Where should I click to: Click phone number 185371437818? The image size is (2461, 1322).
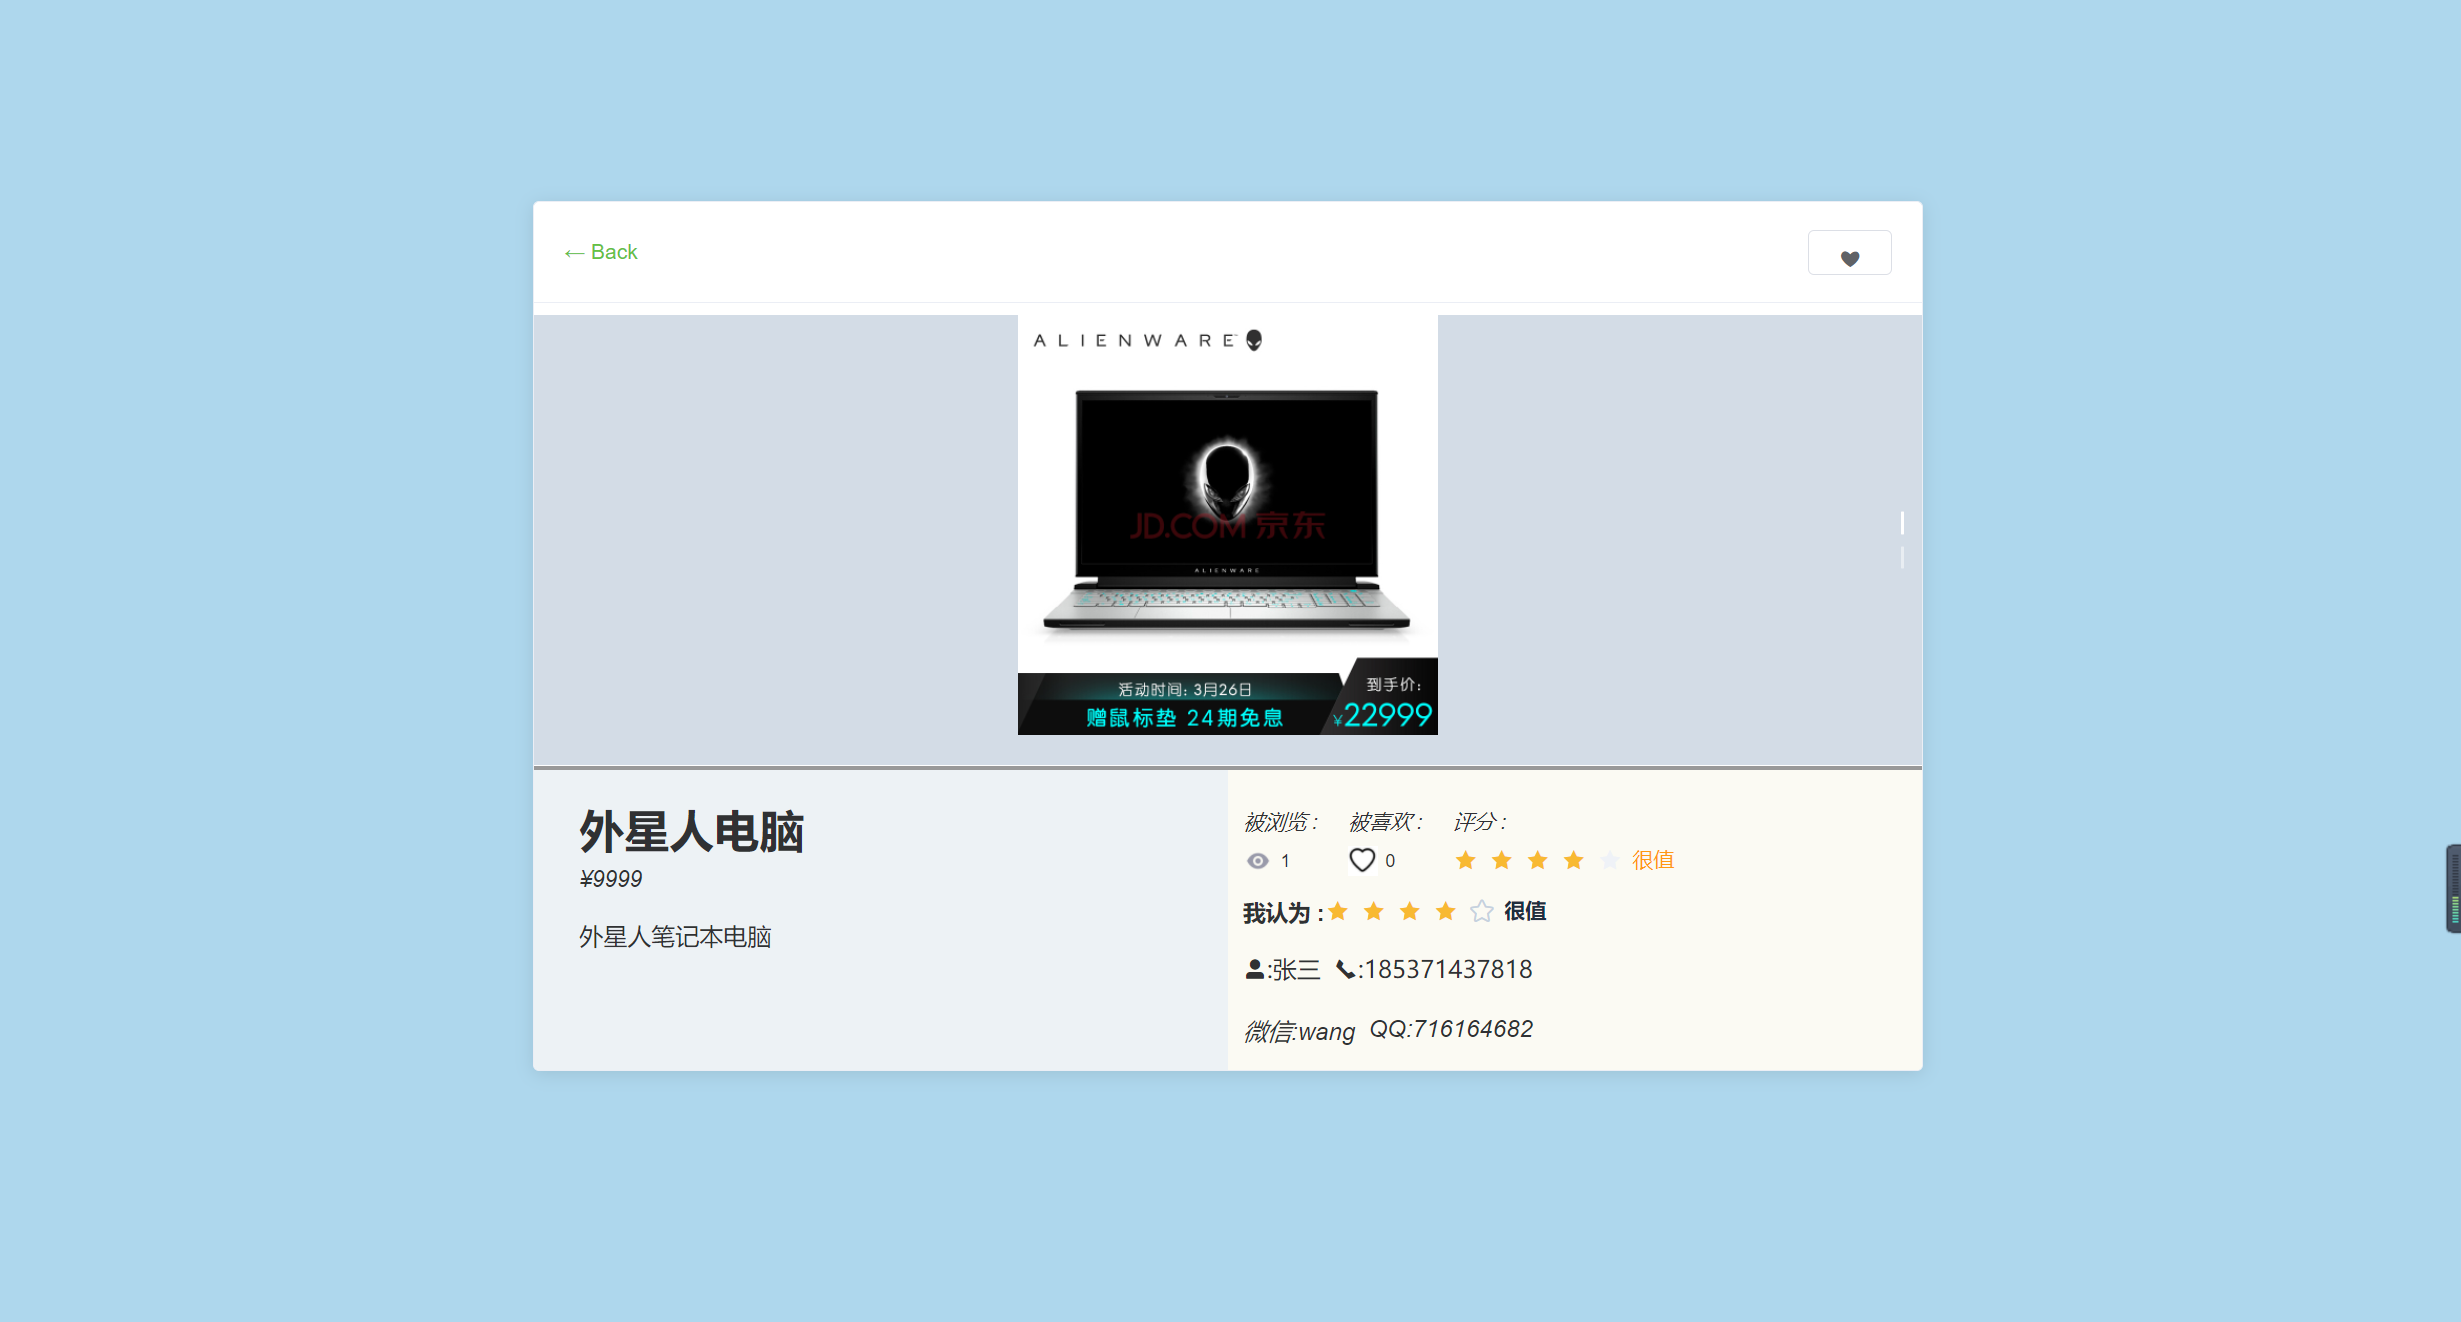pyautogui.click(x=1448, y=969)
